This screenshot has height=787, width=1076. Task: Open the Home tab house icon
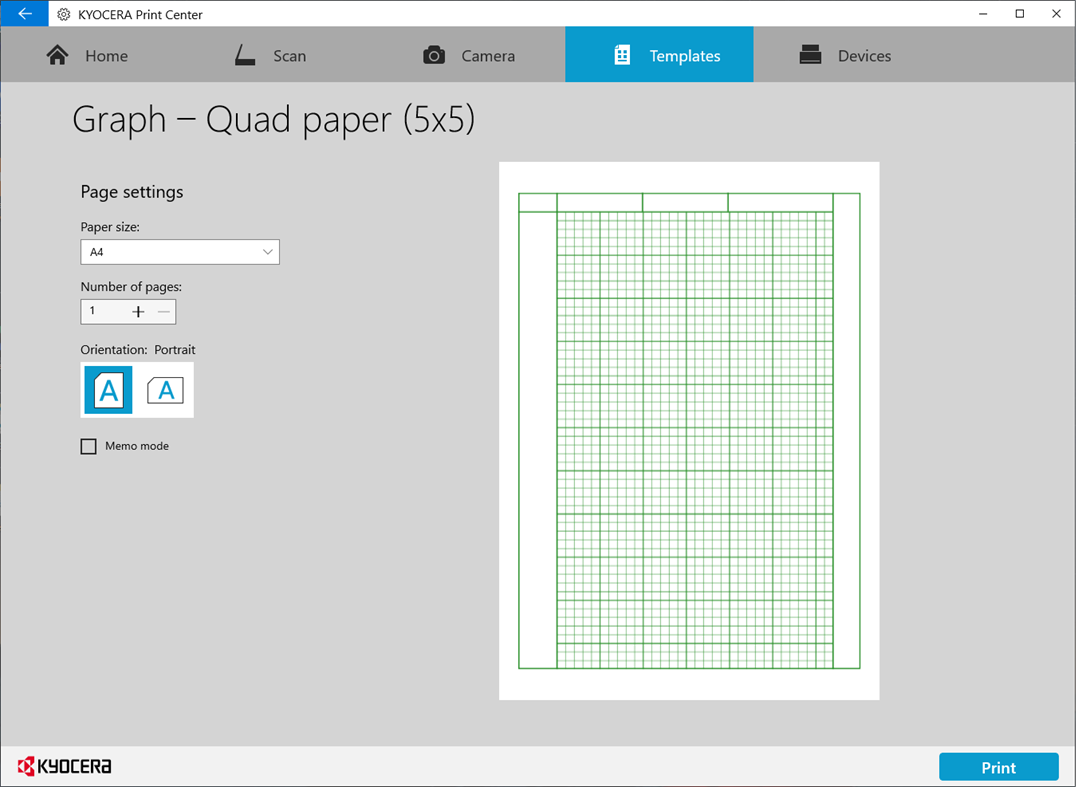[58, 55]
